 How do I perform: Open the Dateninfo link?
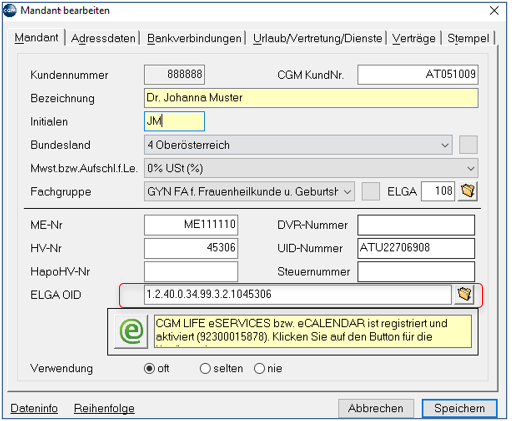click(34, 408)
